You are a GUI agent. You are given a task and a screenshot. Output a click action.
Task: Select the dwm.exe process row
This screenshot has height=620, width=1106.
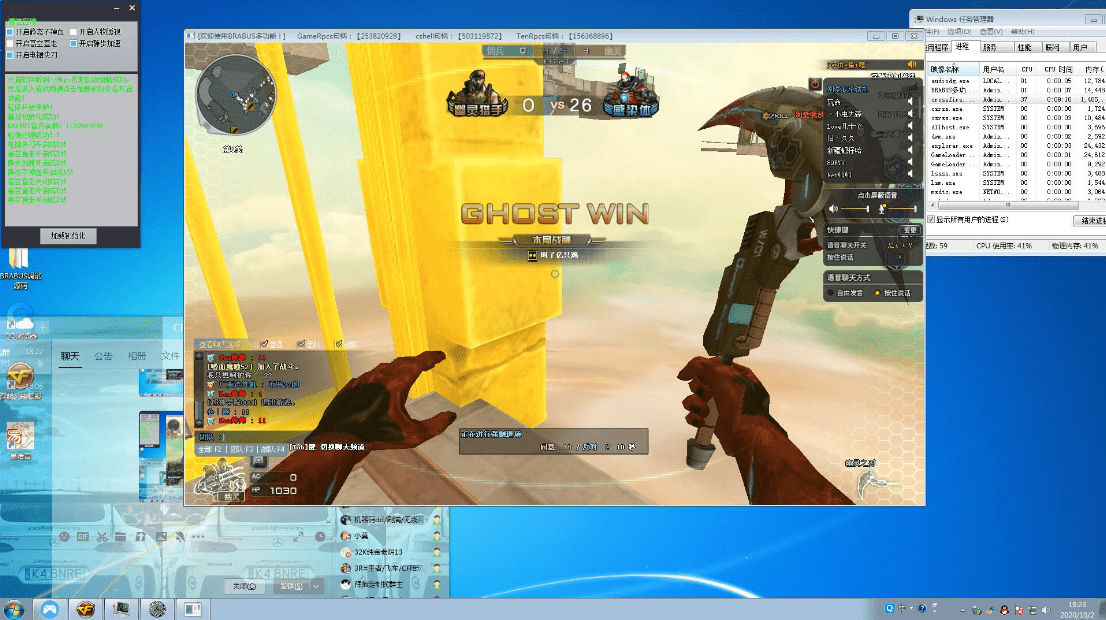(x=1016, y=136)
